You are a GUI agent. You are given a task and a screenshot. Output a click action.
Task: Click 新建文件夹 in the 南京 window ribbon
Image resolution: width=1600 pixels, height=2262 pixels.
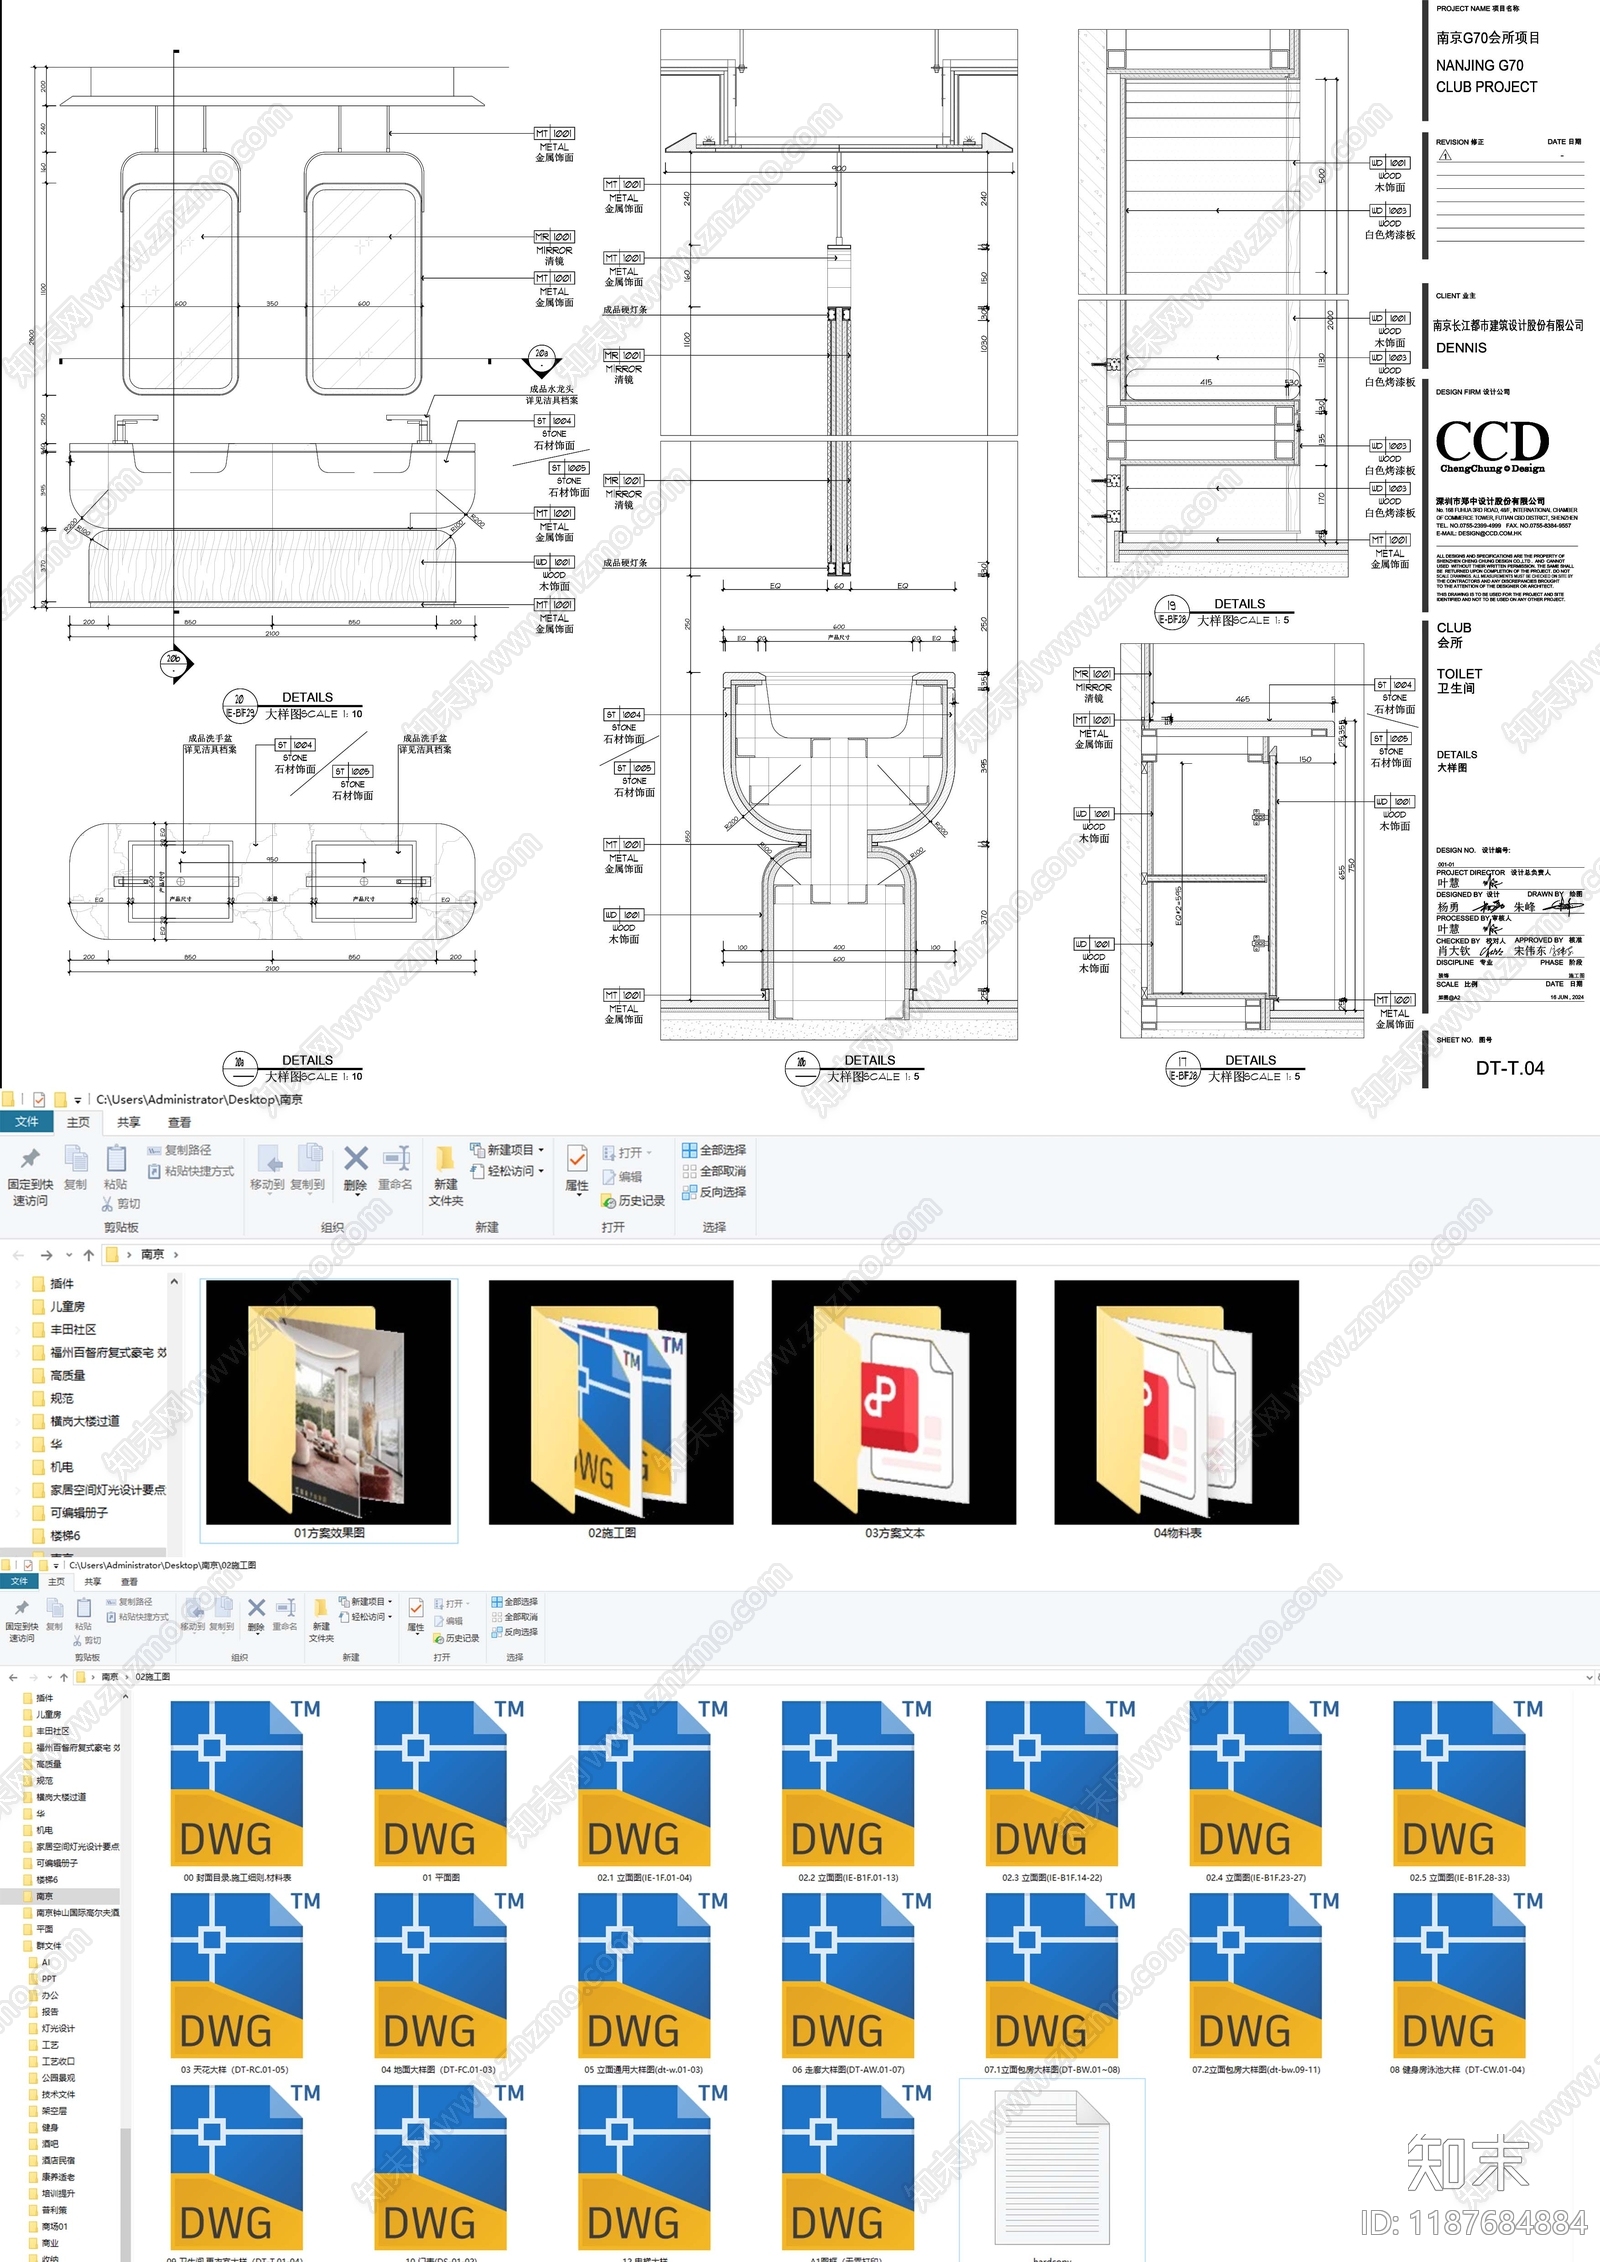tap(446, 1175)
